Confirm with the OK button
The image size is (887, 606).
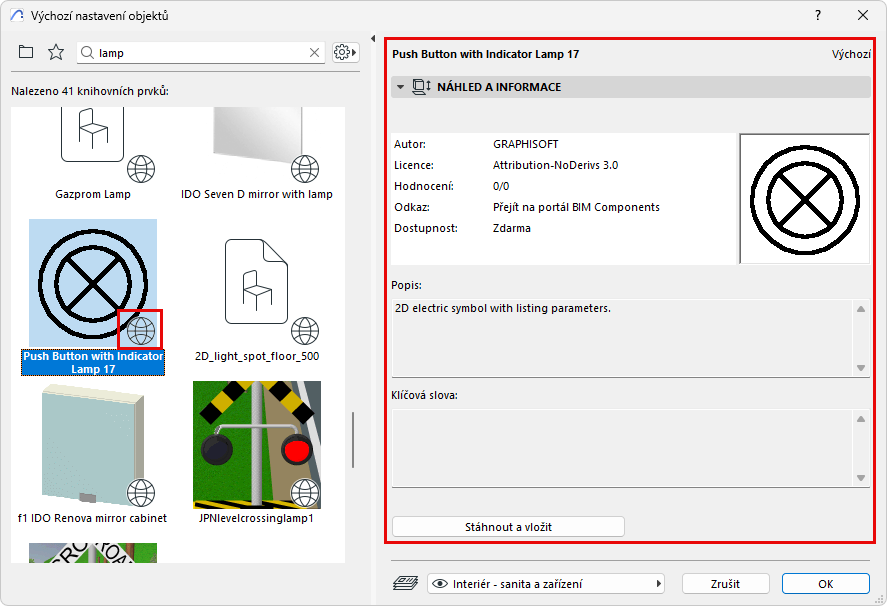825,583
